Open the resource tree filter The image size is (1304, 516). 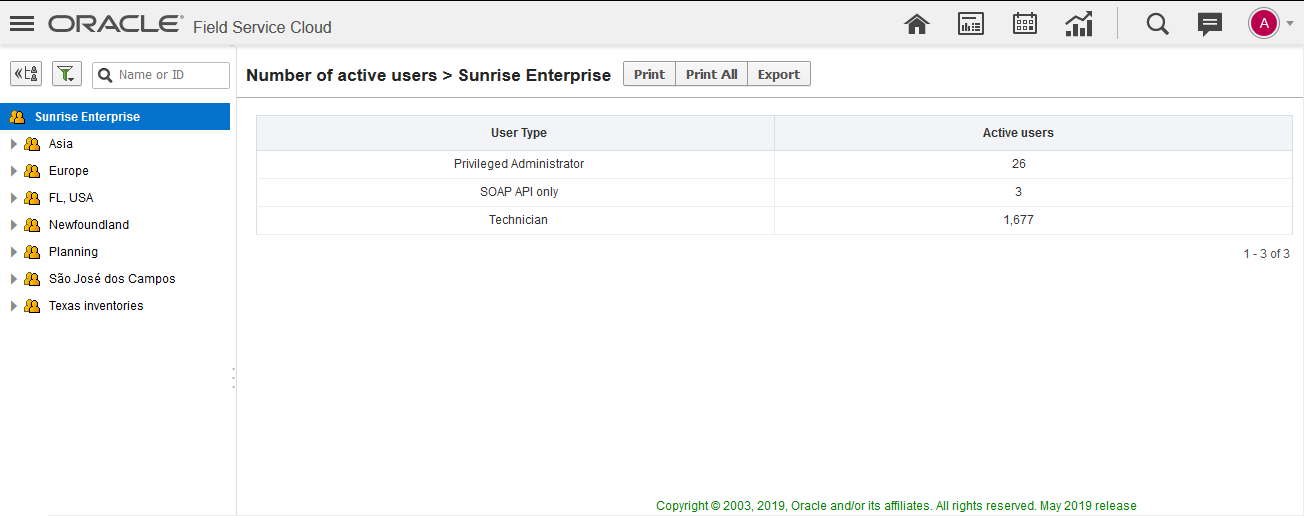(66, 74)
